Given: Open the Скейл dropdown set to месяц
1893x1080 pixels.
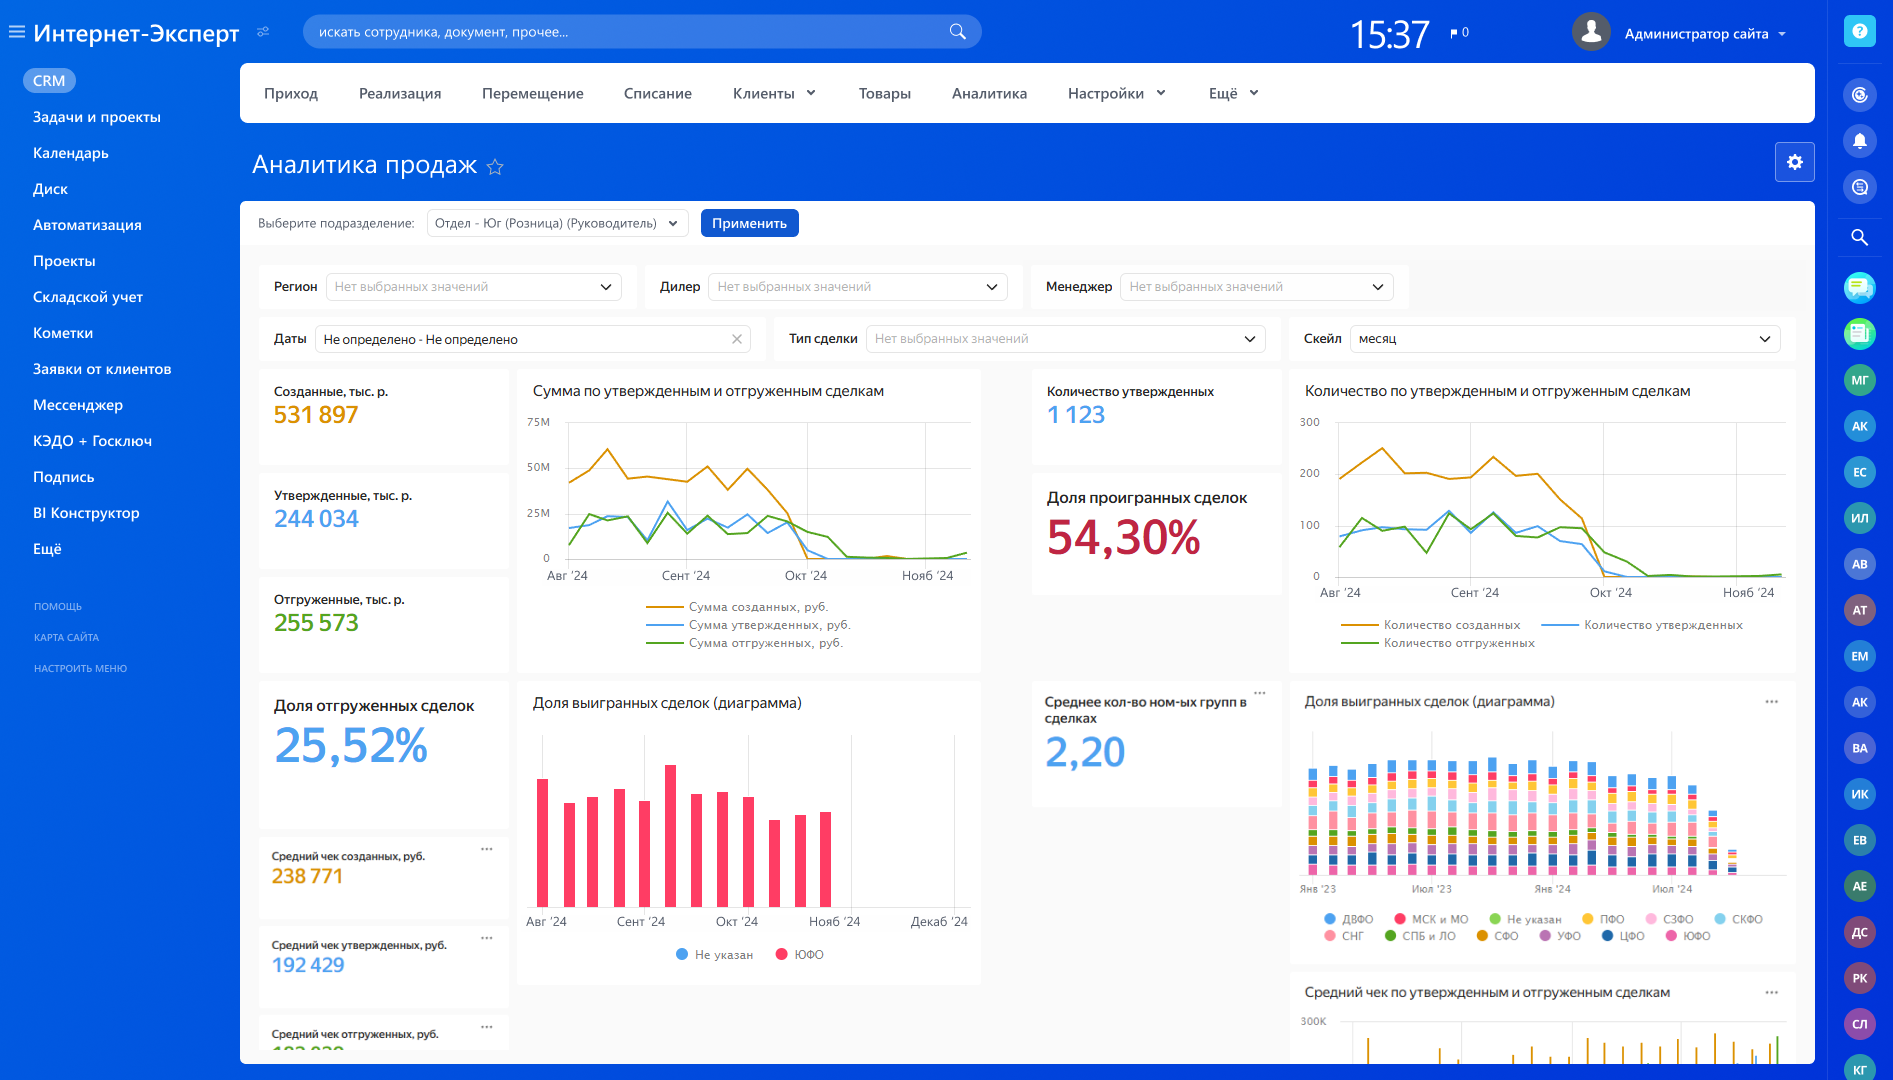Looking at the screenshot, I should pos(1564,339).
